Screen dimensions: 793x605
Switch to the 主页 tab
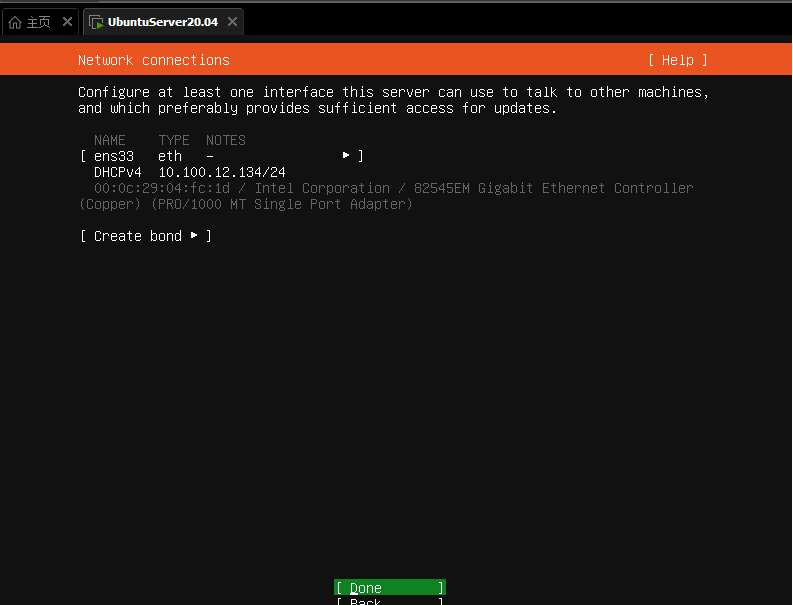(38, 22)
